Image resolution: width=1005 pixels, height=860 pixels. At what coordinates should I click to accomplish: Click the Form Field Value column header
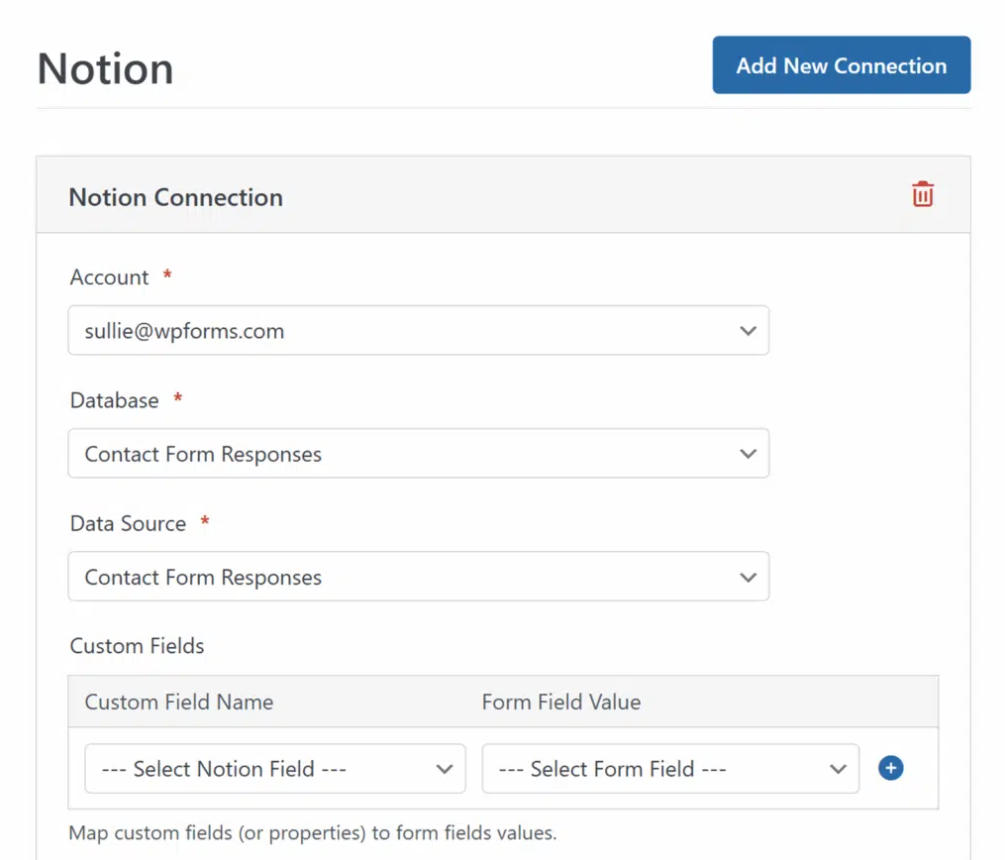pos(561,702)
